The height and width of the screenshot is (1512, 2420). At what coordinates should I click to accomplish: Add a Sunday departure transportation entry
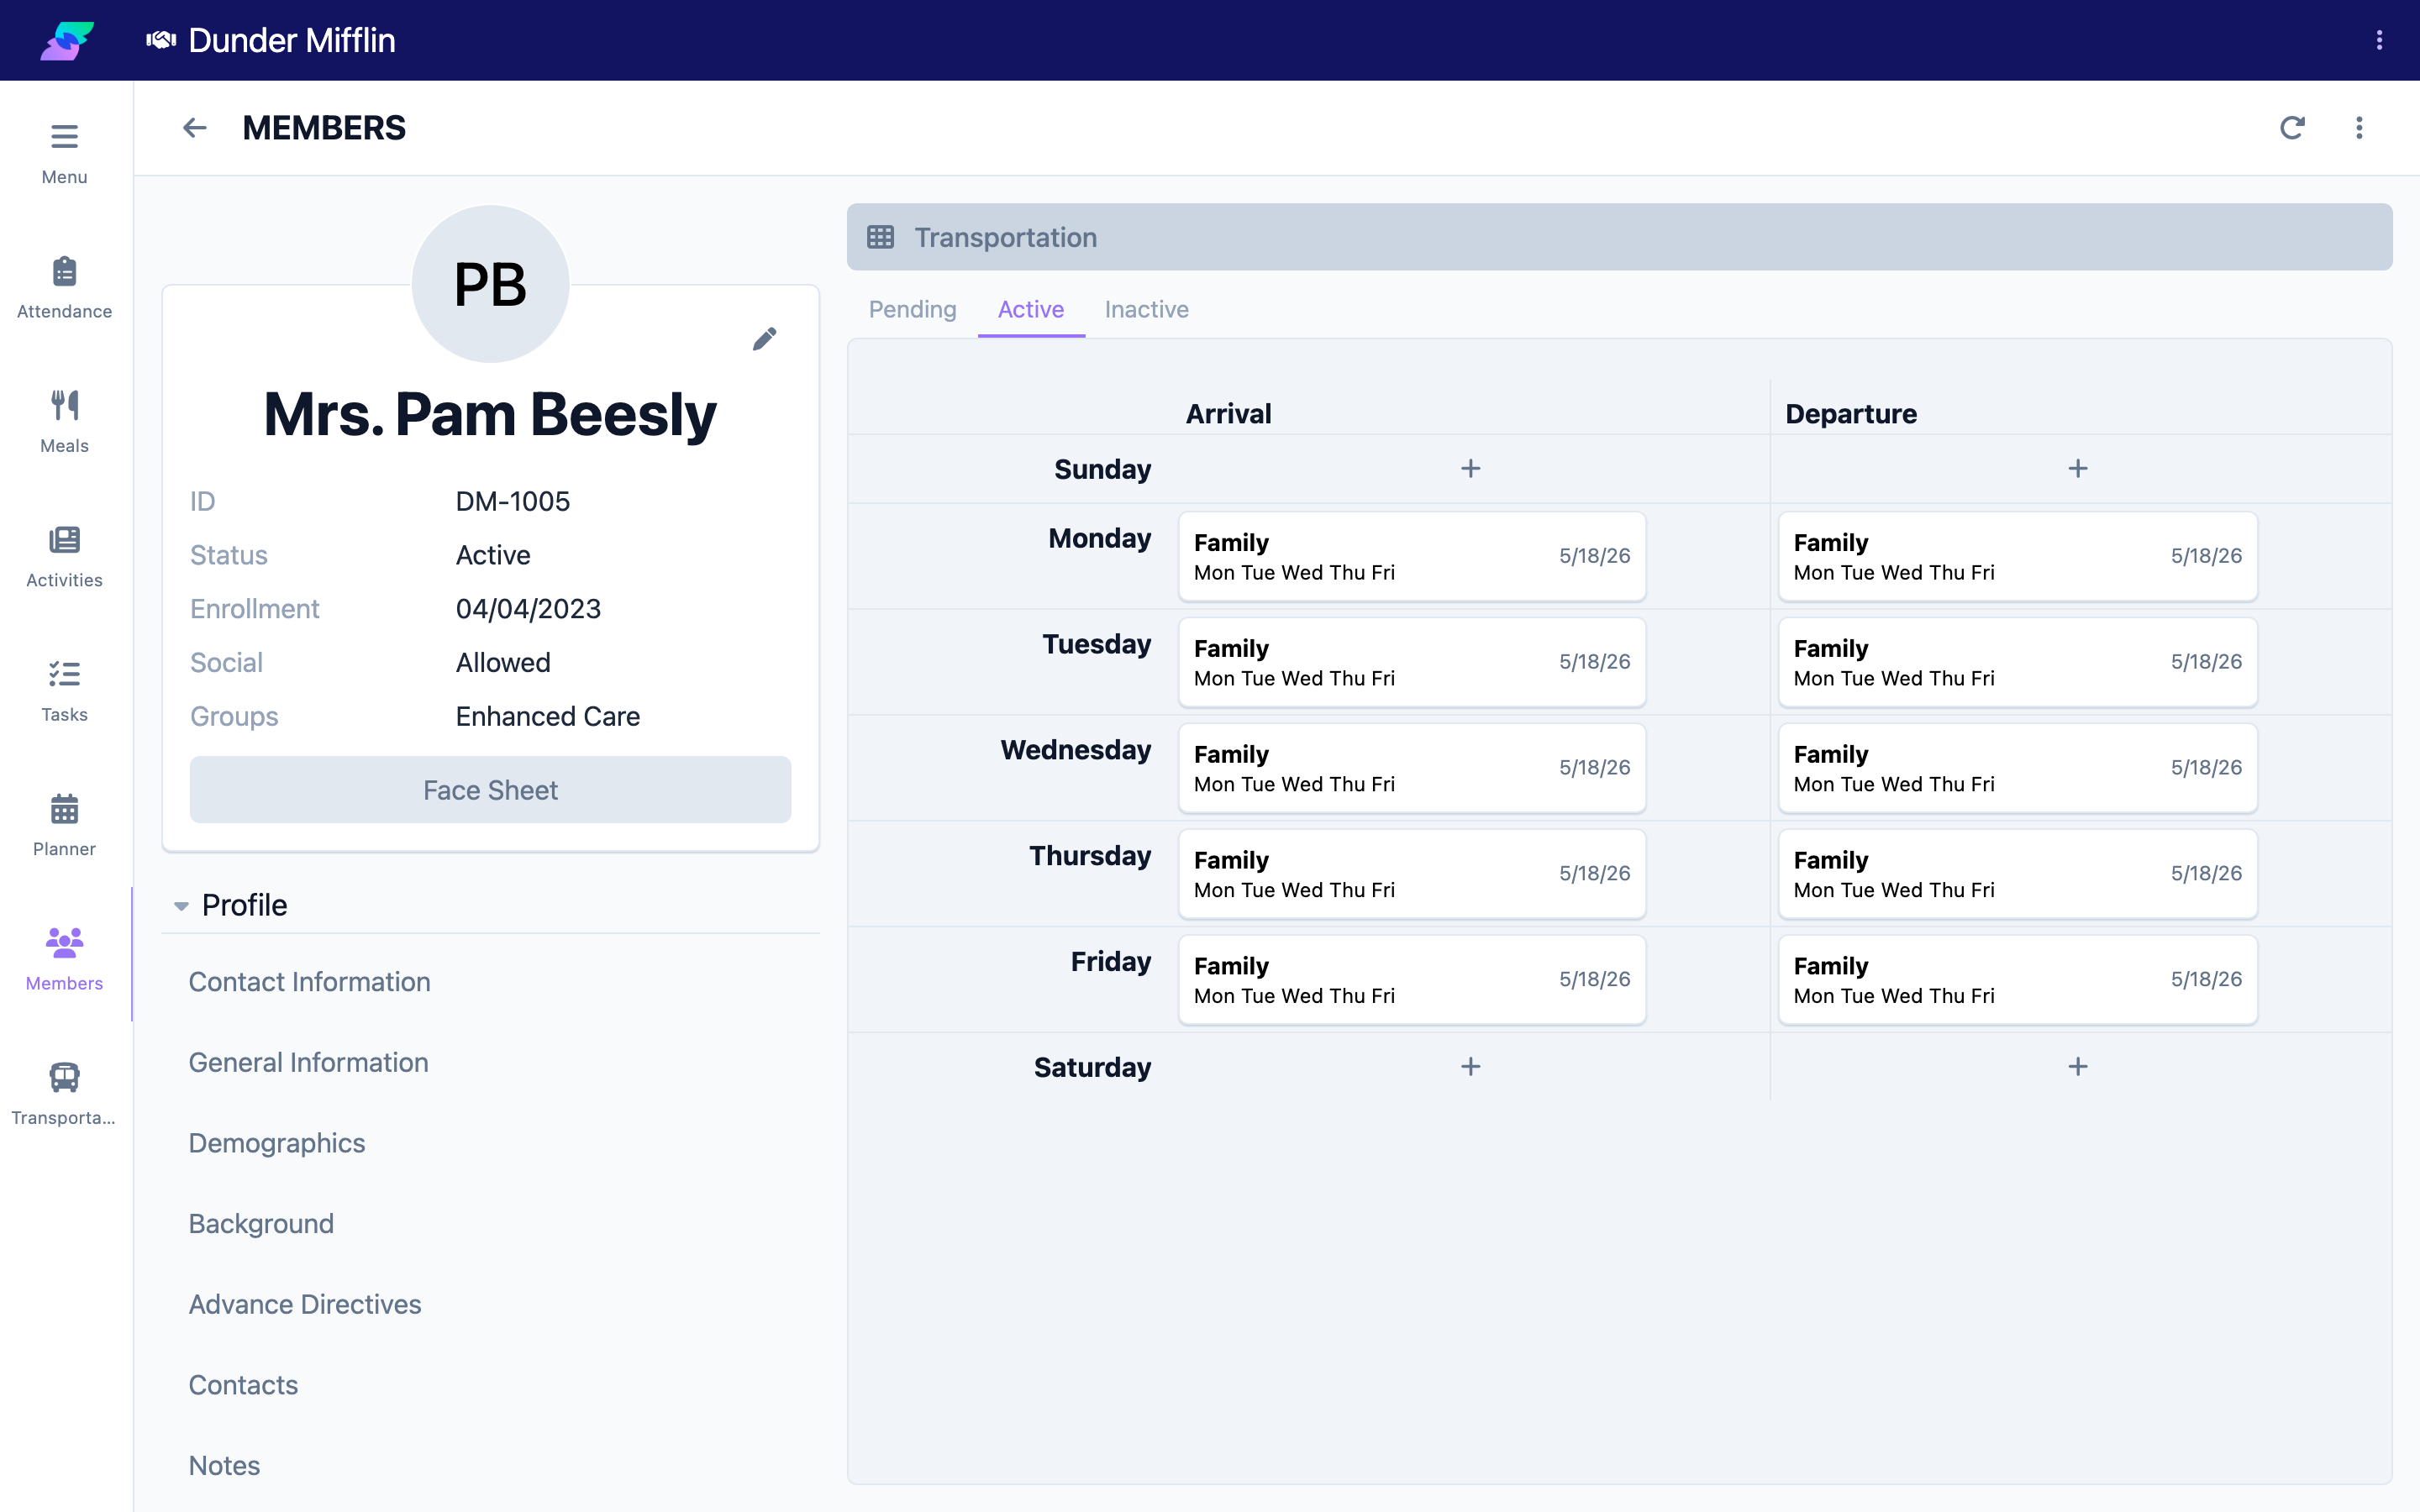coord(2077,469)
